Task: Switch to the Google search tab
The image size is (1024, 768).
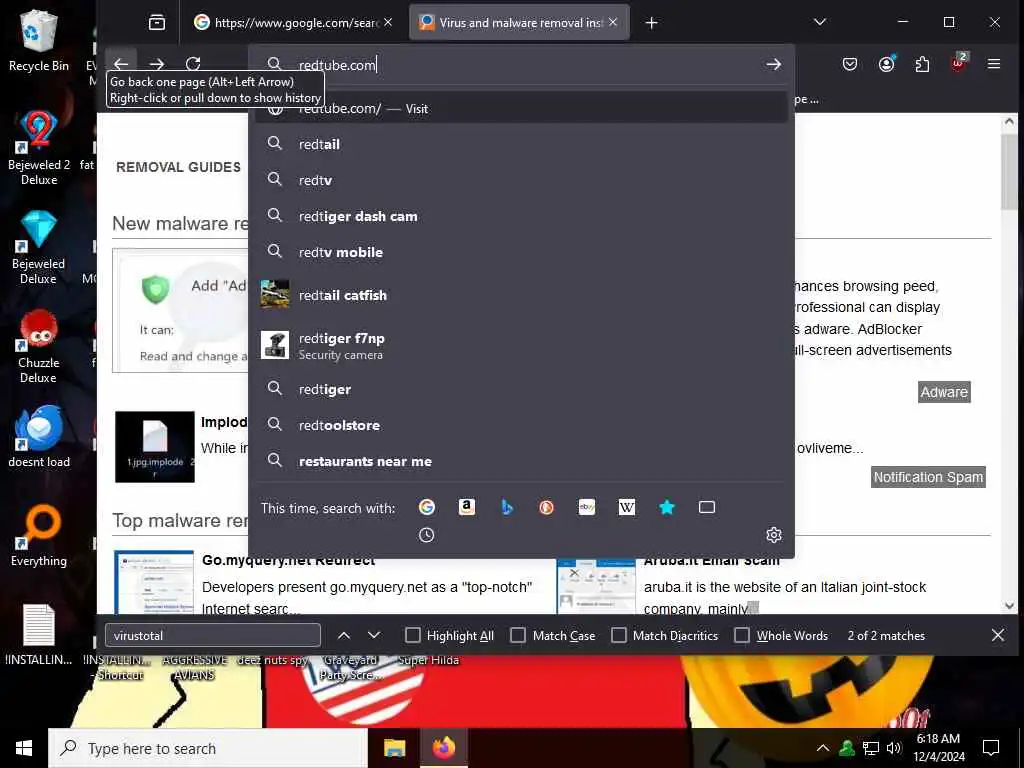Action: (x=287, y=23)
